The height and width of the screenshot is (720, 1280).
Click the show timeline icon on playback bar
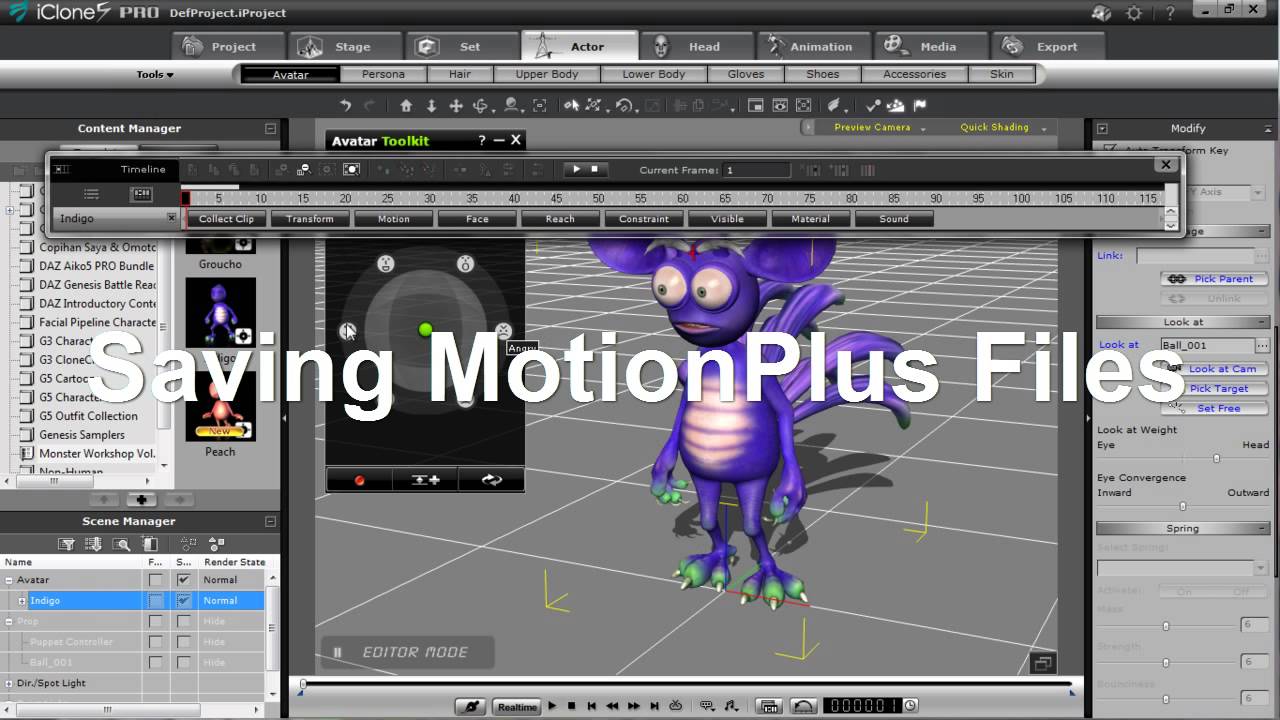point(768,706)
